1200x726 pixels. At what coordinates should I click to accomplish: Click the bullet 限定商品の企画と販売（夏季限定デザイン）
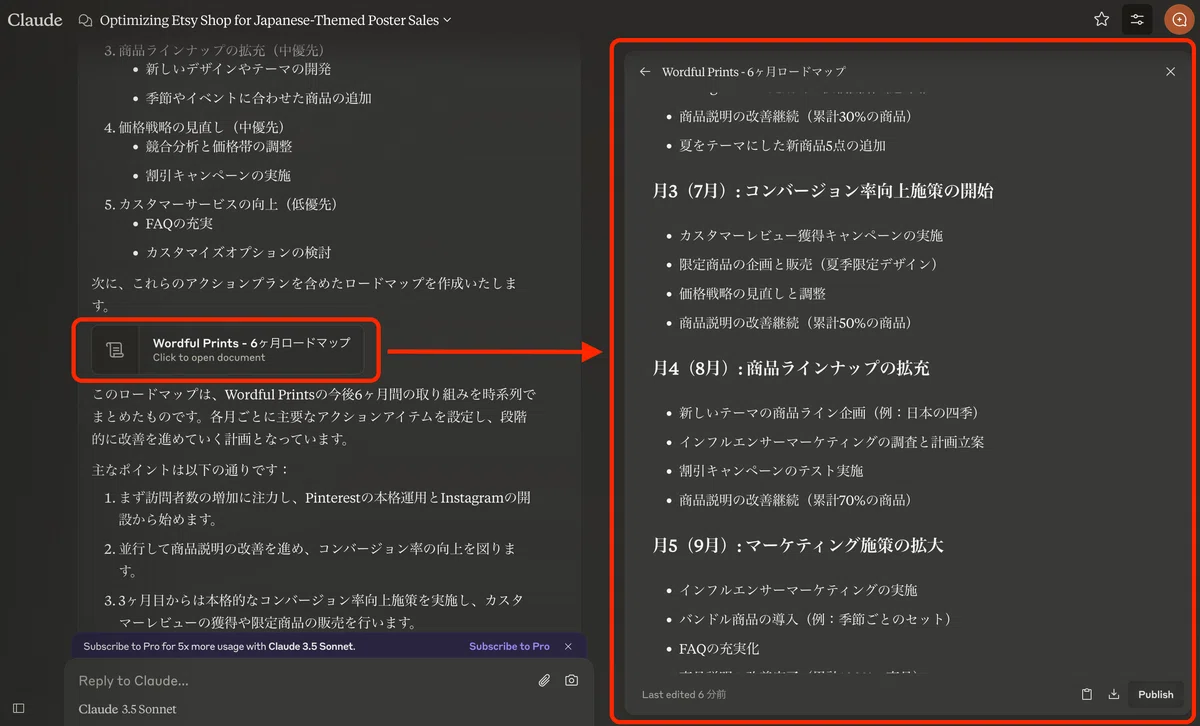click(x=808, y=264)
